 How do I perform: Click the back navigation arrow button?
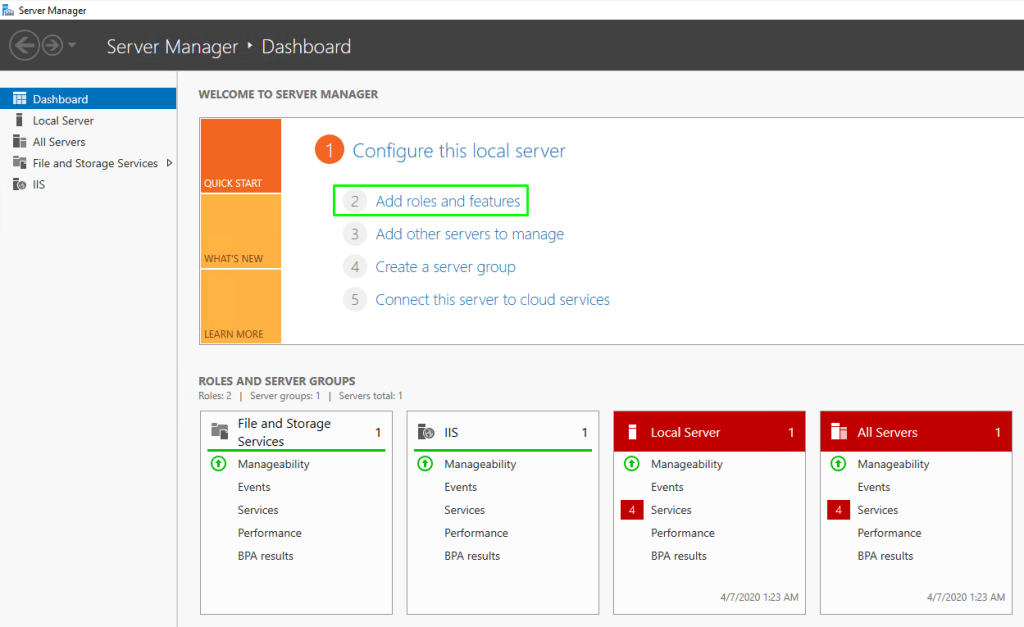click(x=24, y=45)
